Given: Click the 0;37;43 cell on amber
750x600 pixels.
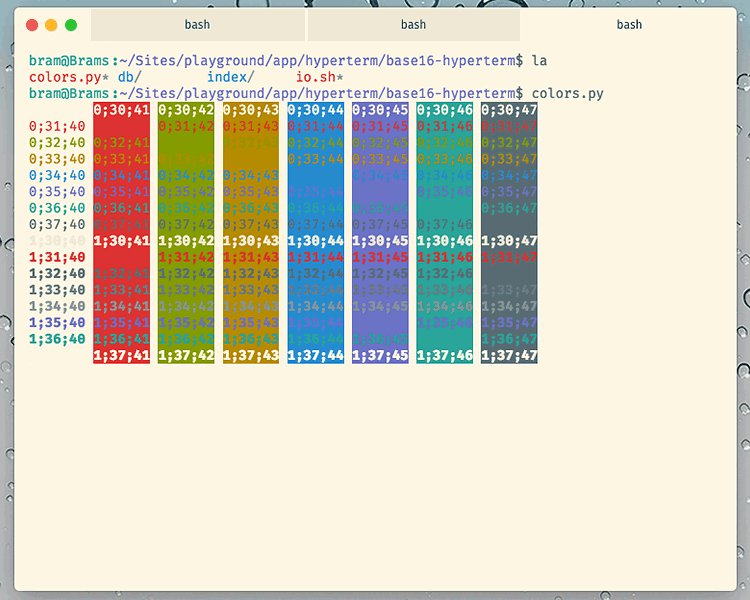Looking at the screenshot, I should coord(251,224).
